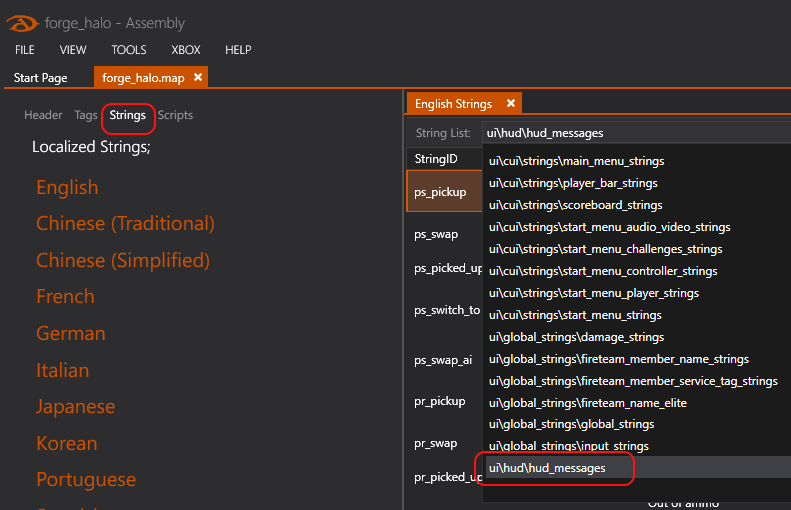Viewport: 791px width, 510px height.
Task: Open the Tags tab
Action: coord(86,116)
